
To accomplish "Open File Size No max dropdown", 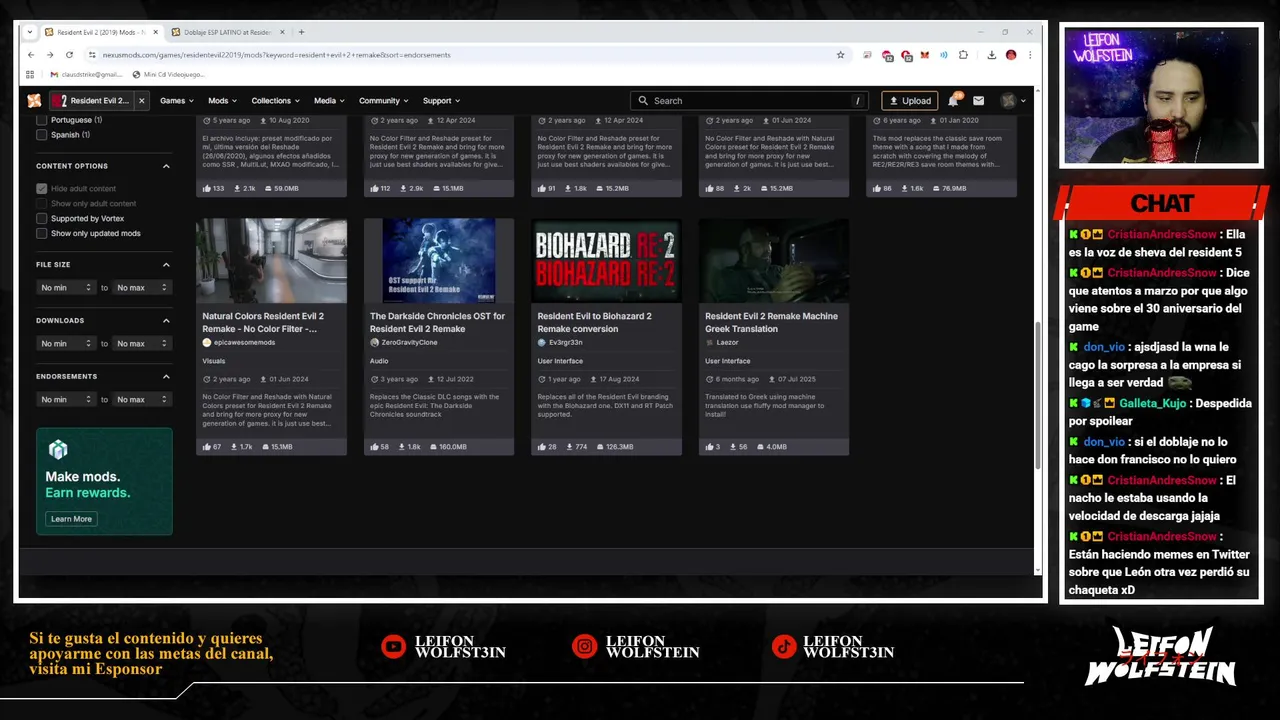I will coord(142,288).
